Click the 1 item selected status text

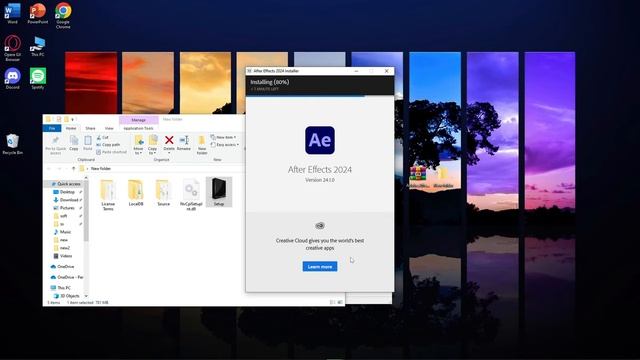coord(80,303)
